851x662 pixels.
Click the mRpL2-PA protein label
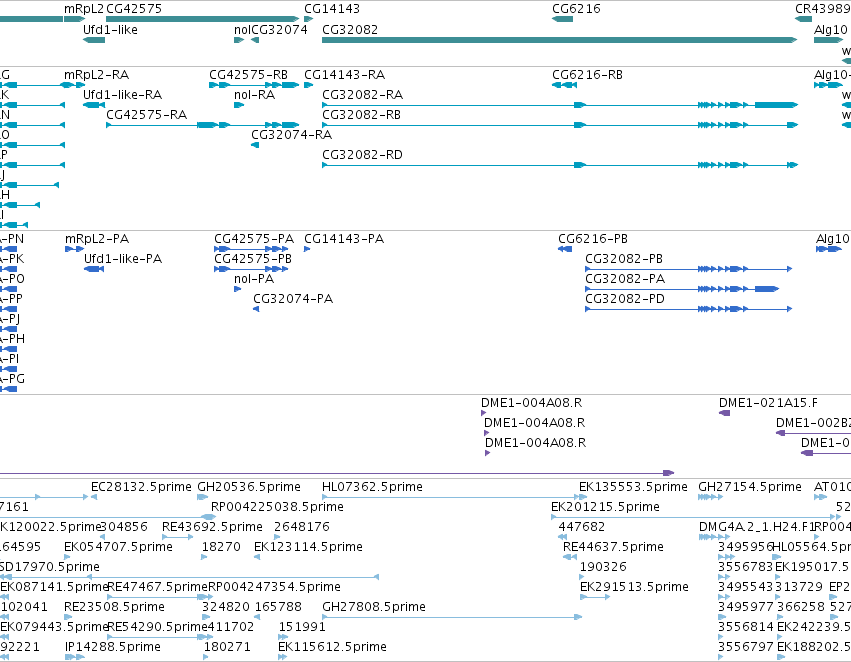[x=97, y=239]
